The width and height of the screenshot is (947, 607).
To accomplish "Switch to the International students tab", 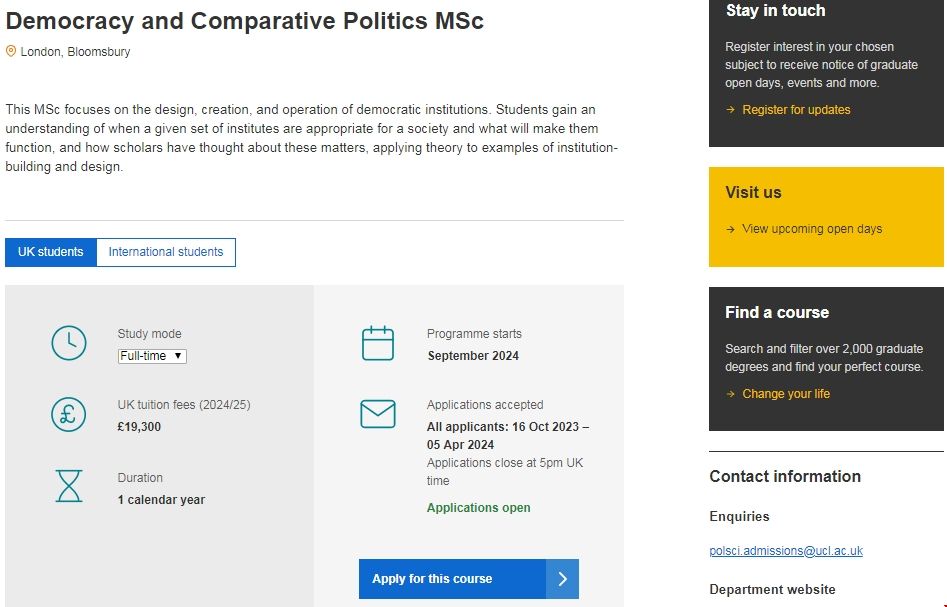I will (x=166, y=252).
